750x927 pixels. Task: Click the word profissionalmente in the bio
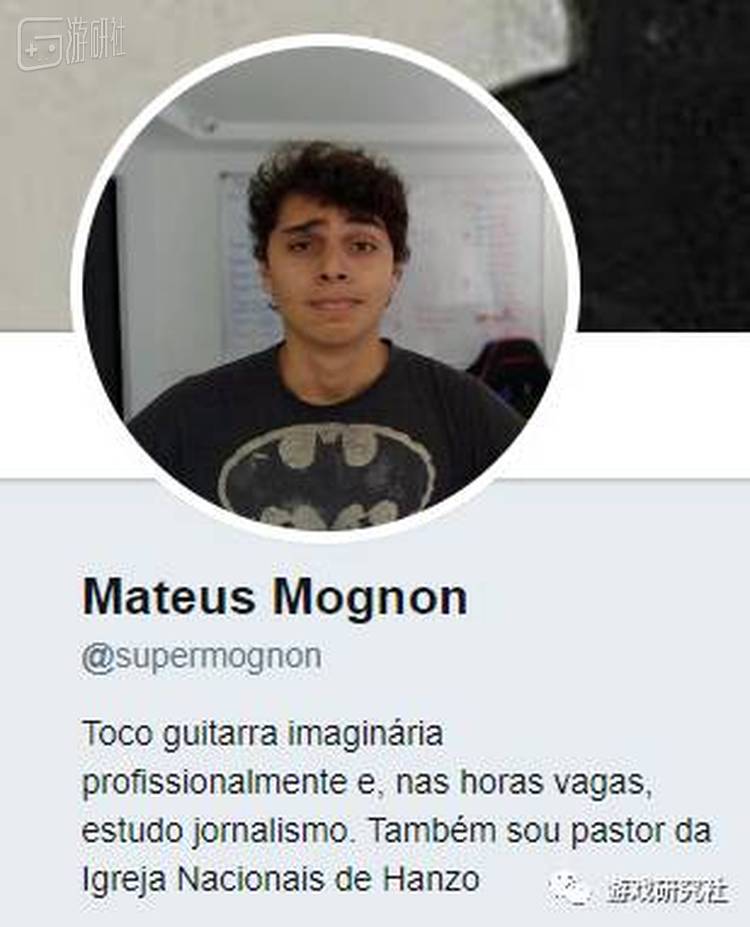coord(214,784)
